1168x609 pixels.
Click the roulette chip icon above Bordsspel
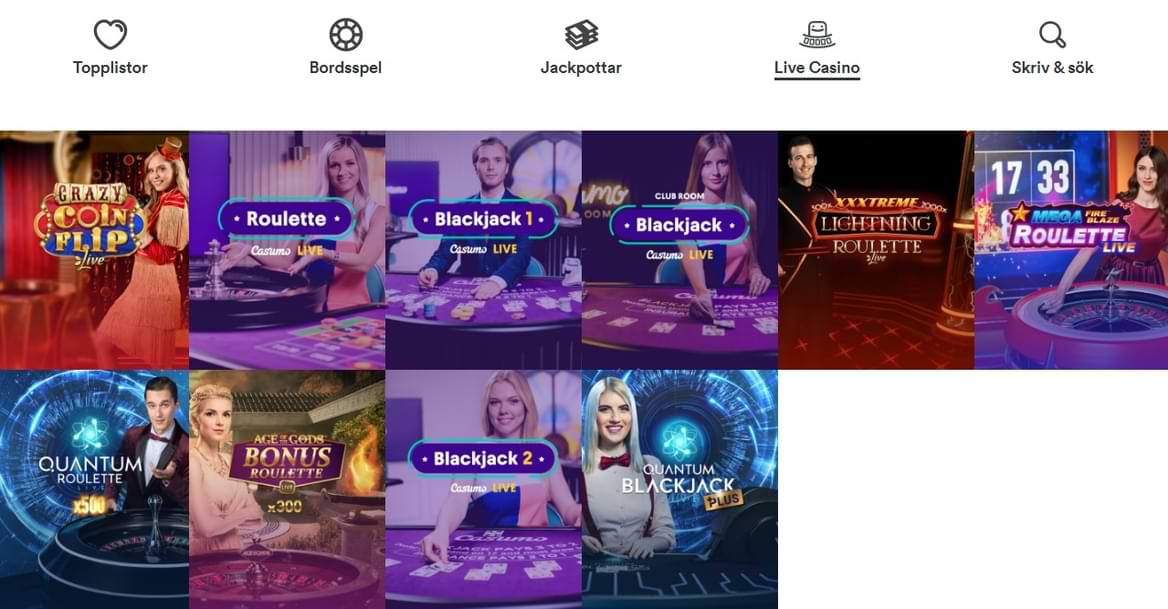point(346,34)
